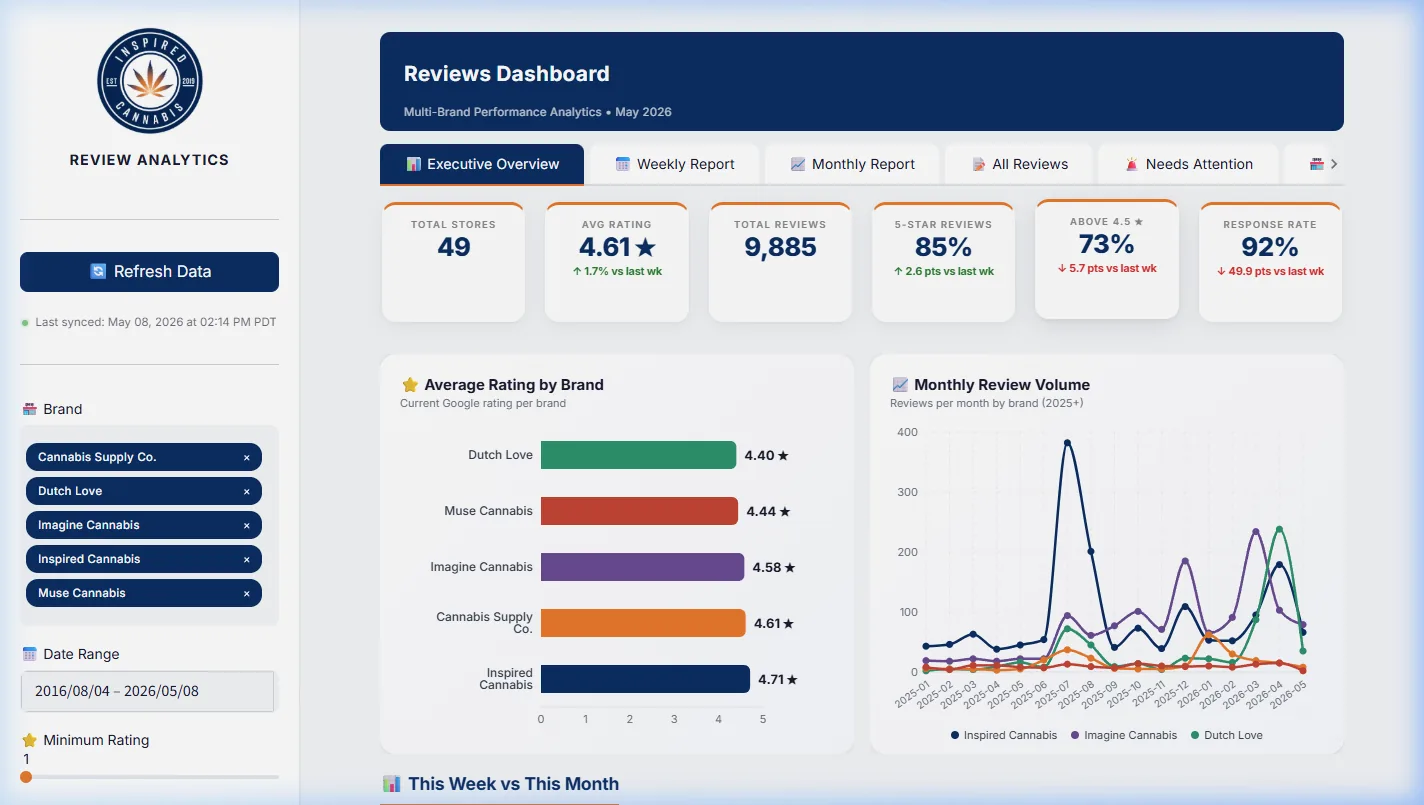Click the Weekly Report calendar icon
The height and width of the screenshot is (805, 1424).
[x=623, y=164]
